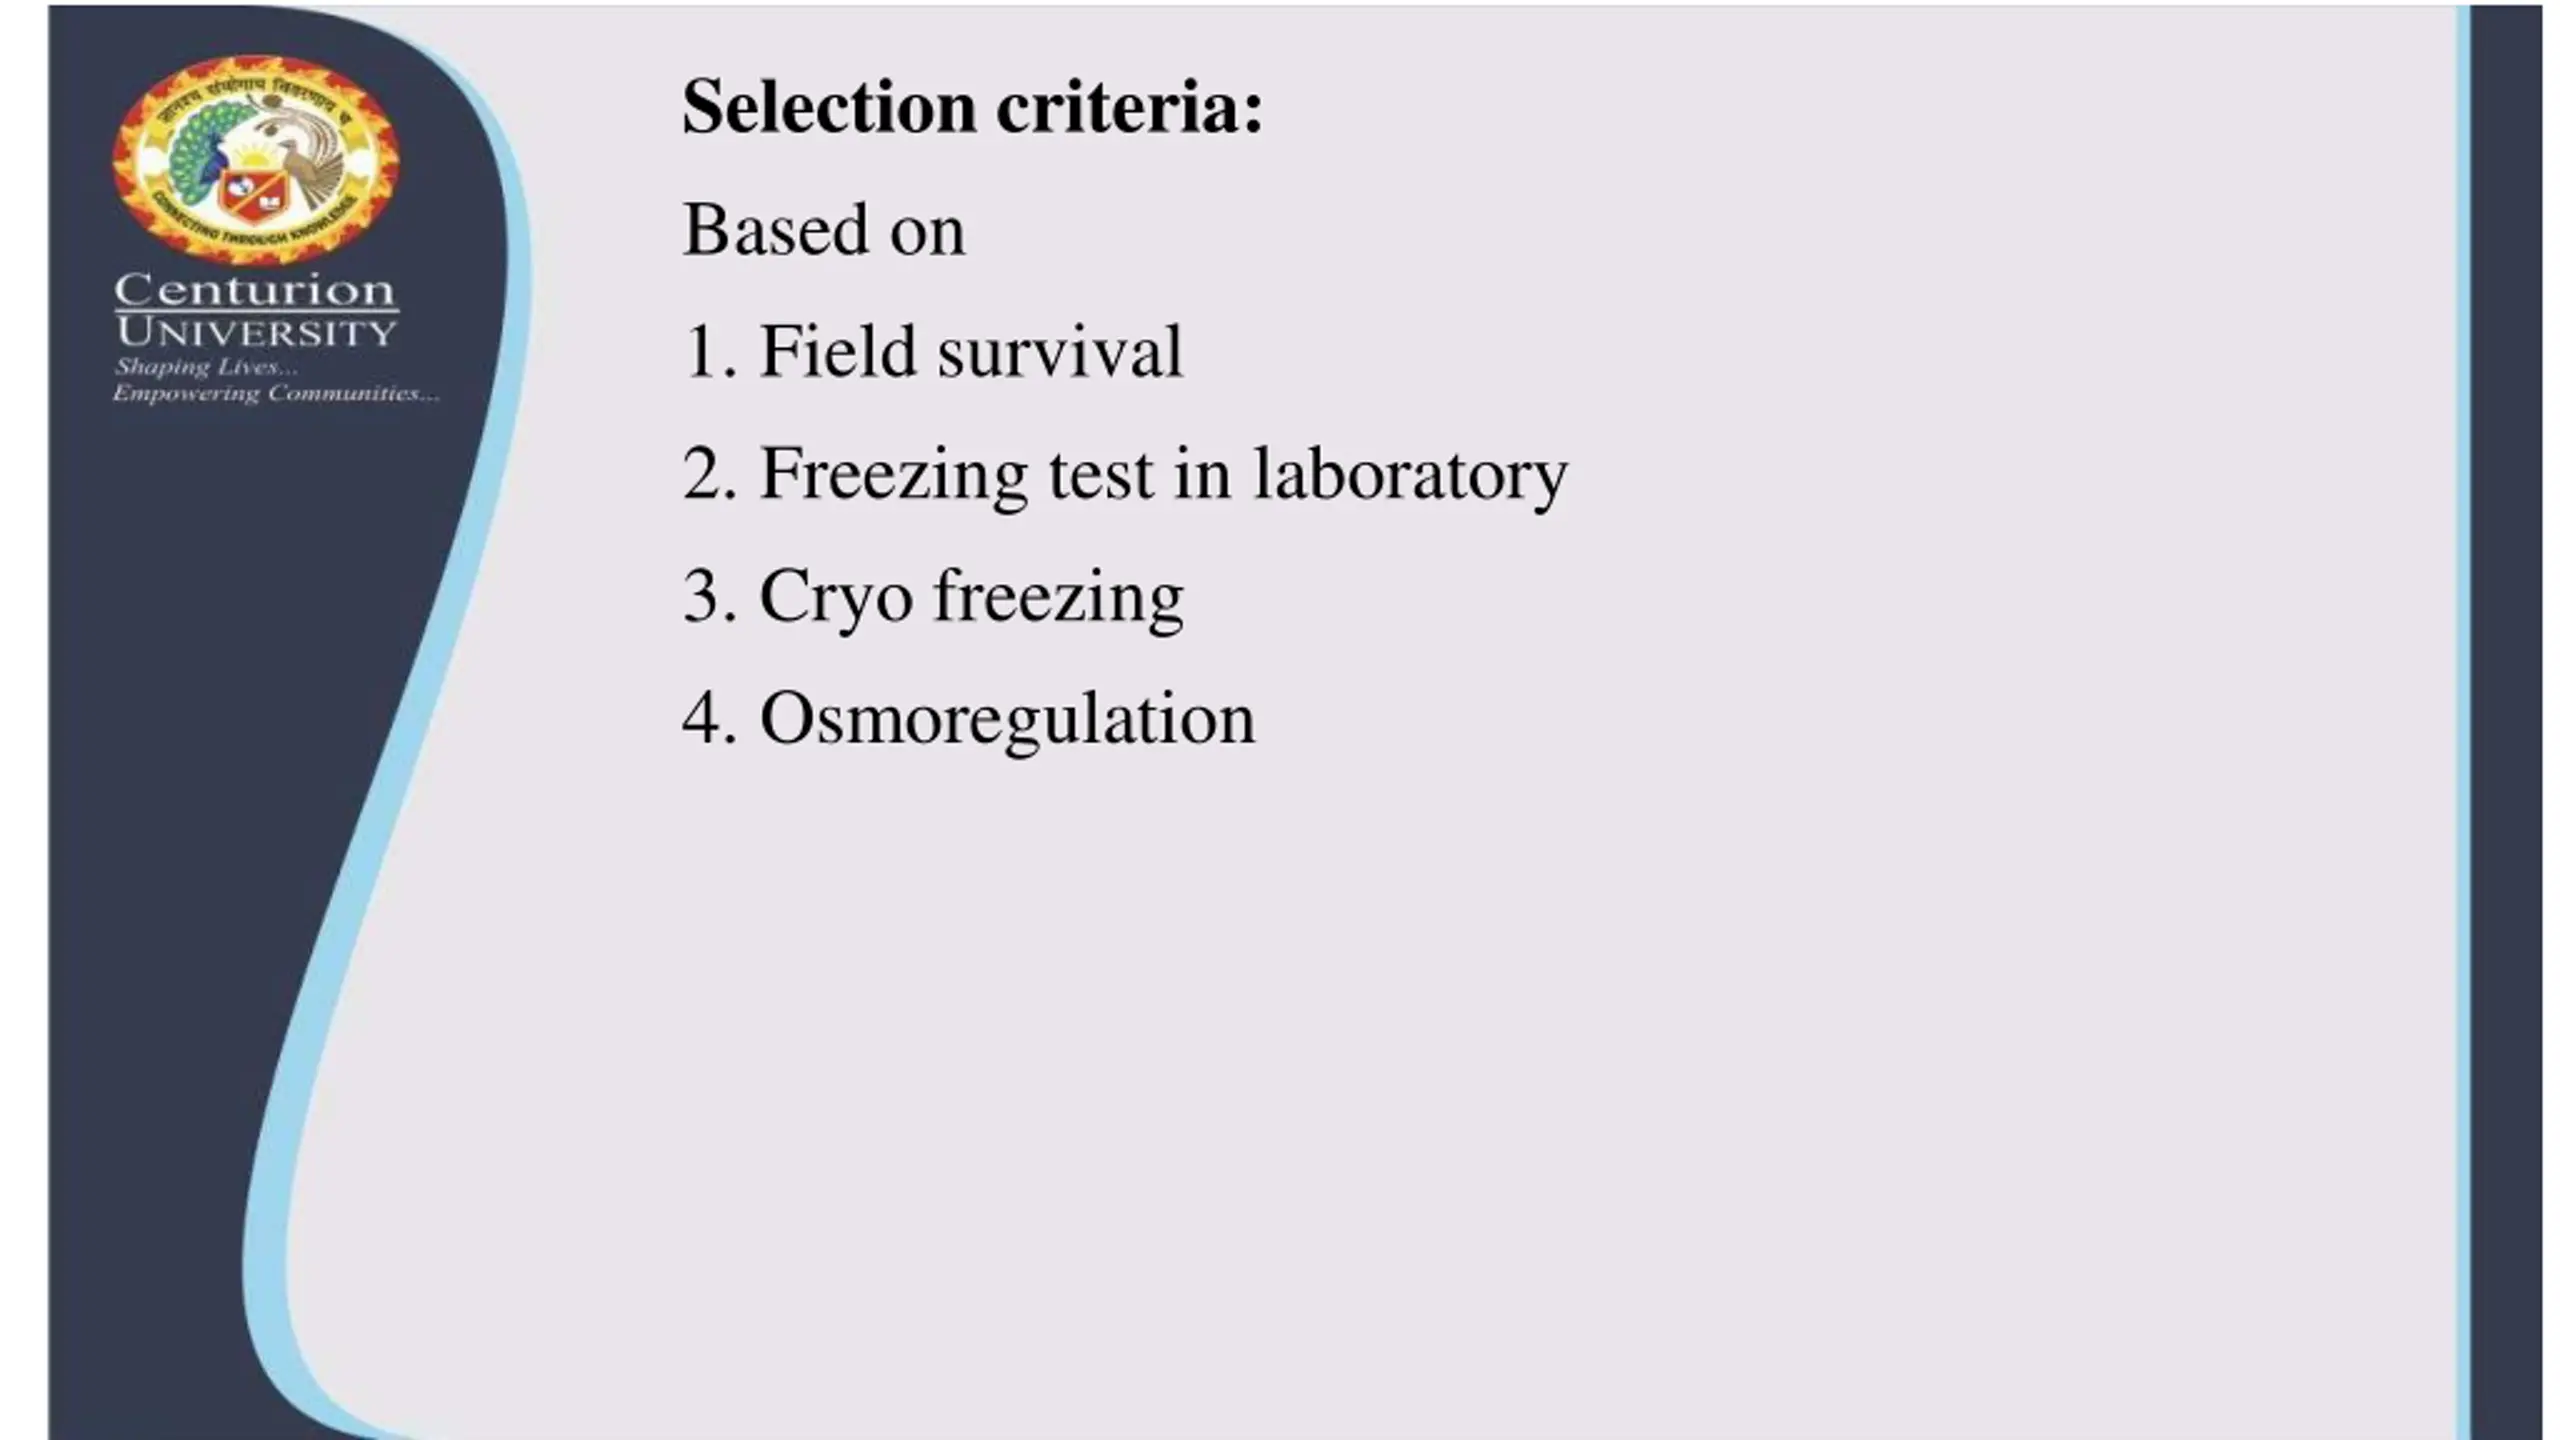Select list item '3. Cryo freezing'
This screenshot has height=1440, width=2560.
pos(933,598)
